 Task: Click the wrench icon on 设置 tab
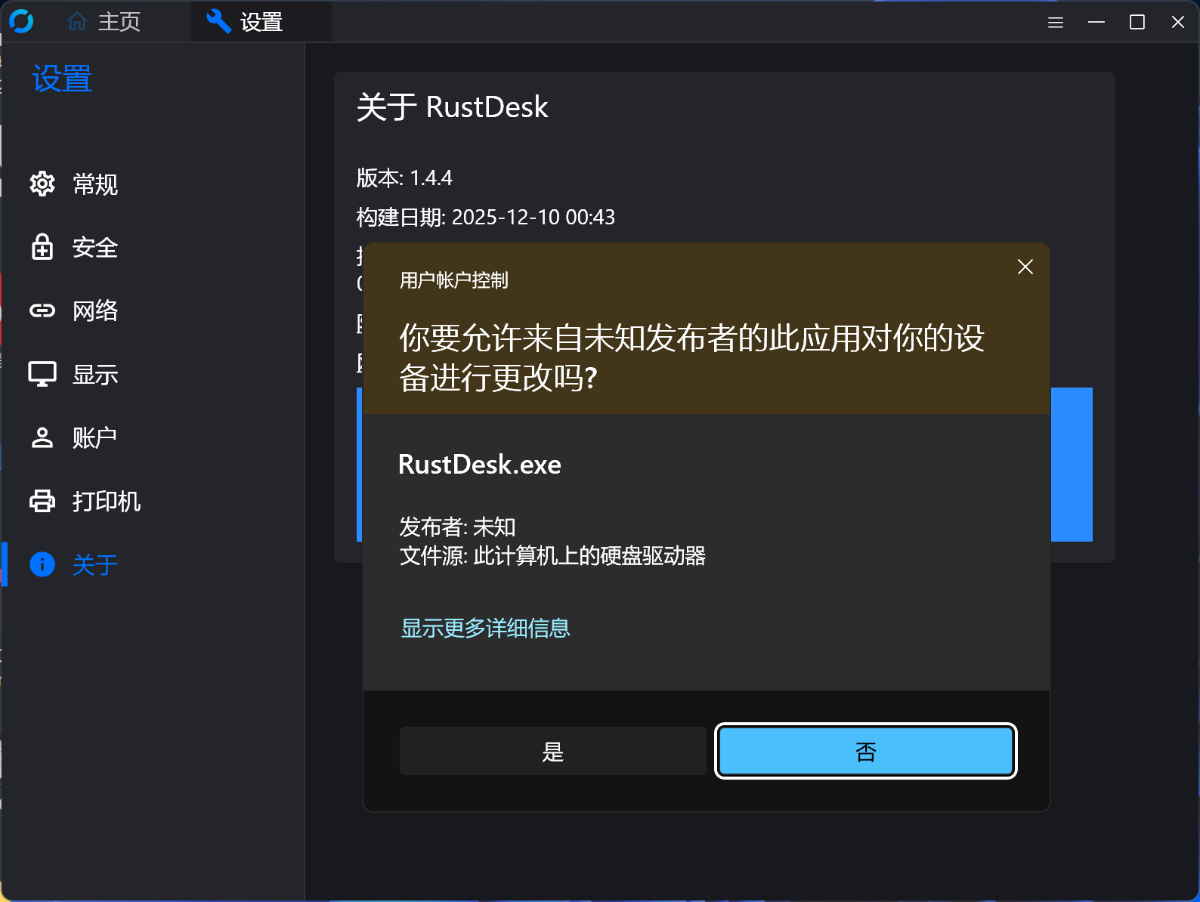coord(218,21)
